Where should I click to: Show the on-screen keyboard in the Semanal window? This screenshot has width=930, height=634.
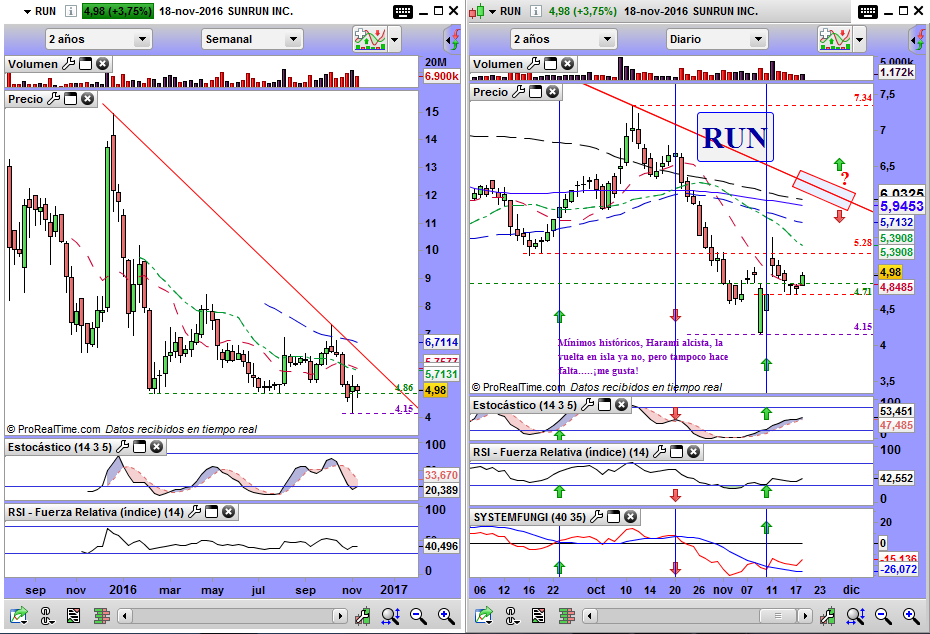[403, 11]
